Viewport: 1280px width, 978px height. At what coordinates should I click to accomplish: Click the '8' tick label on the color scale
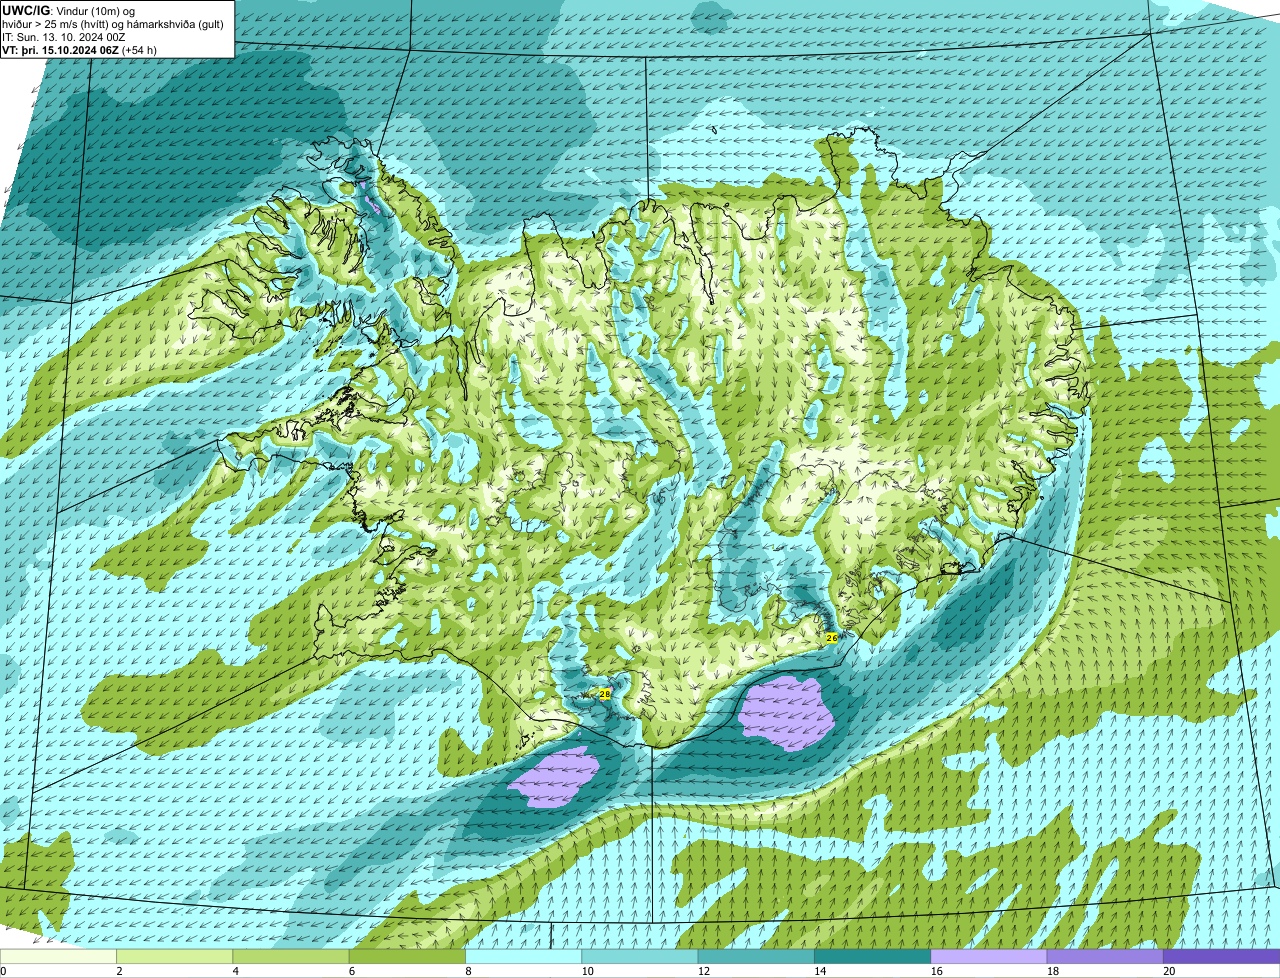(x=468, y=971)
